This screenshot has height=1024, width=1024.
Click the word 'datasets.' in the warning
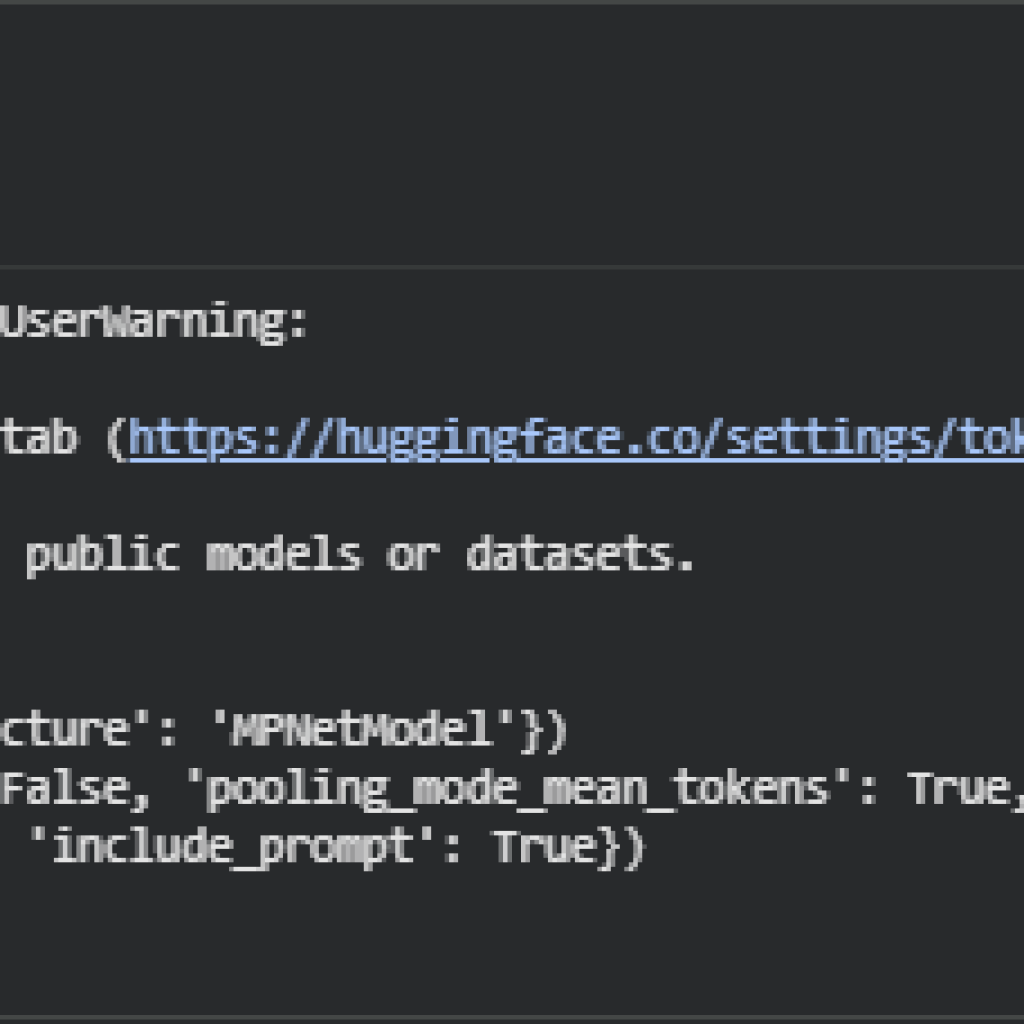pos(579,553)
